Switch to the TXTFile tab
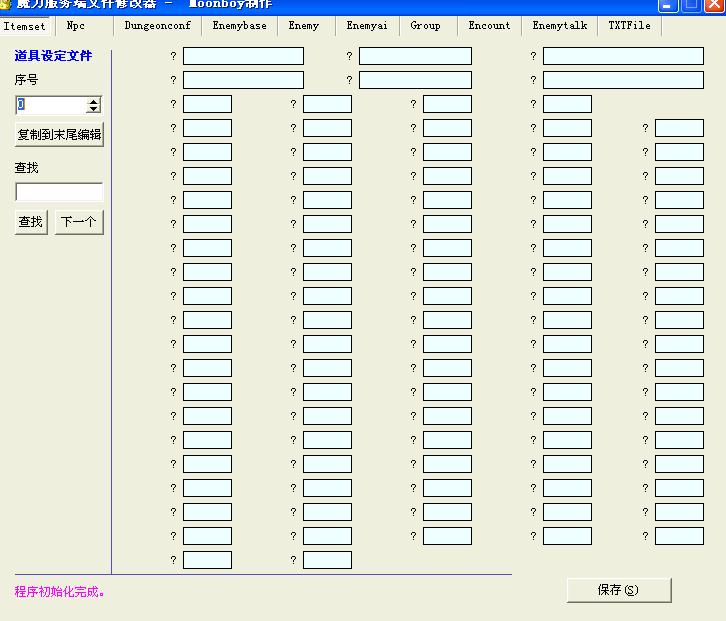This screenshot has height=621, width=726. click(x=629, y=26)
